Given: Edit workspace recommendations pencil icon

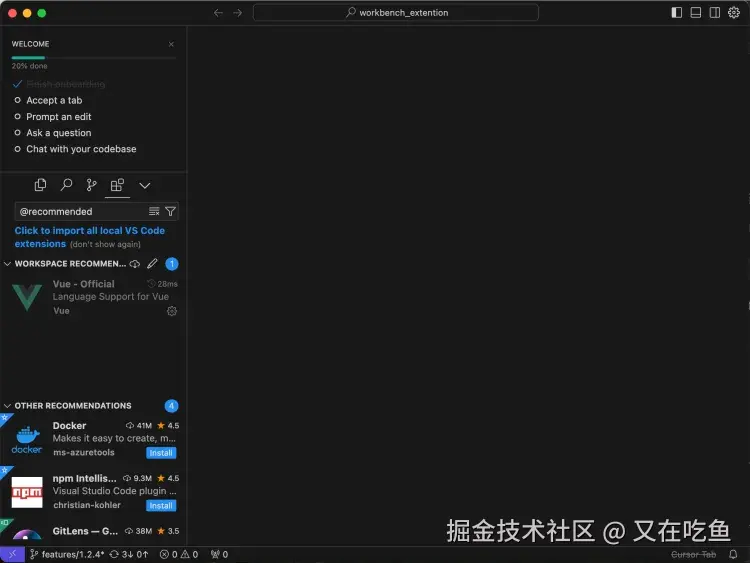Looking at the screenshot, I should click(x=152, y=264).
